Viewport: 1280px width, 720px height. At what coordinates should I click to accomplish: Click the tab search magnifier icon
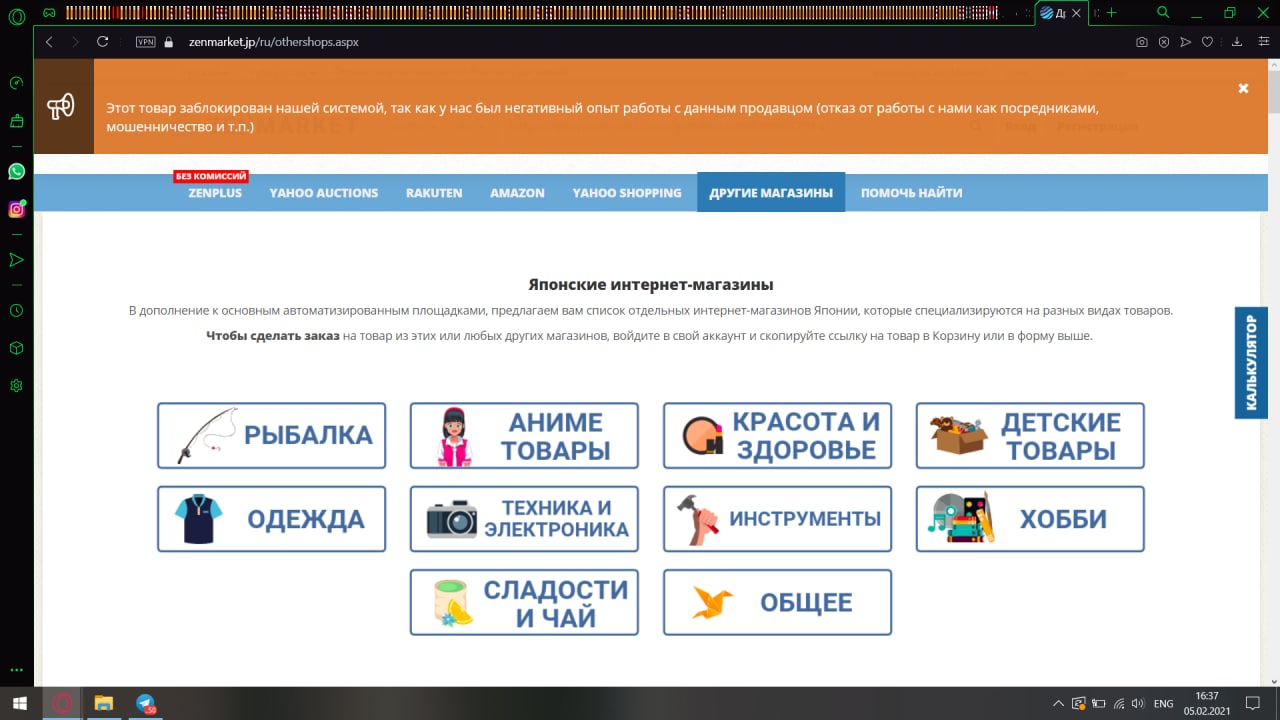pos(1163,12)
